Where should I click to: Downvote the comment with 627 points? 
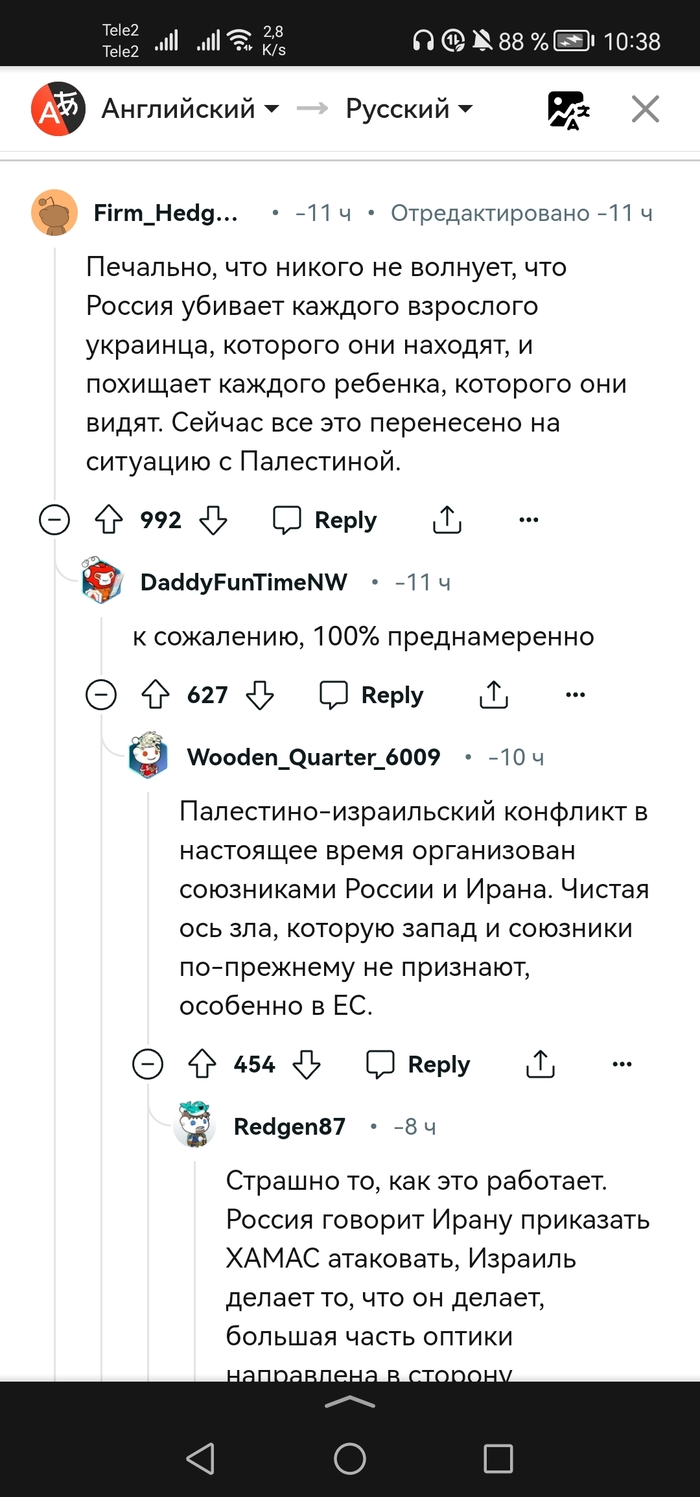(x=260, y=695)
